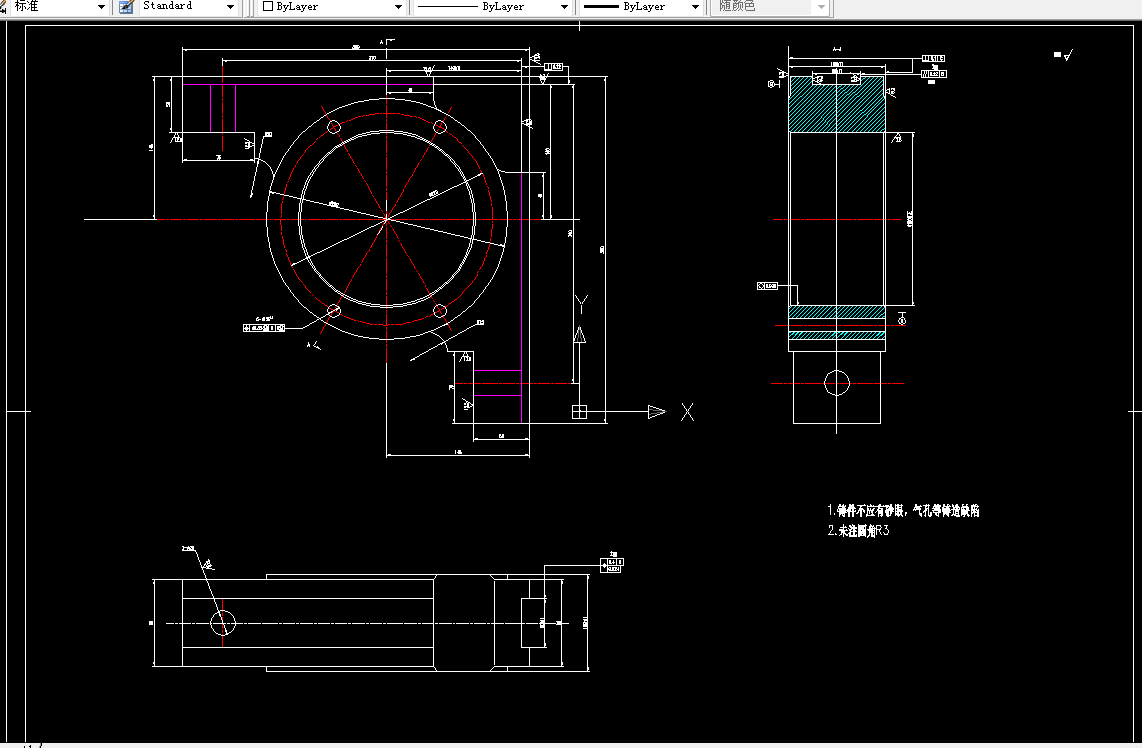
Task: Select the hole circle in the bottom plan view
Action: (223, 623)
